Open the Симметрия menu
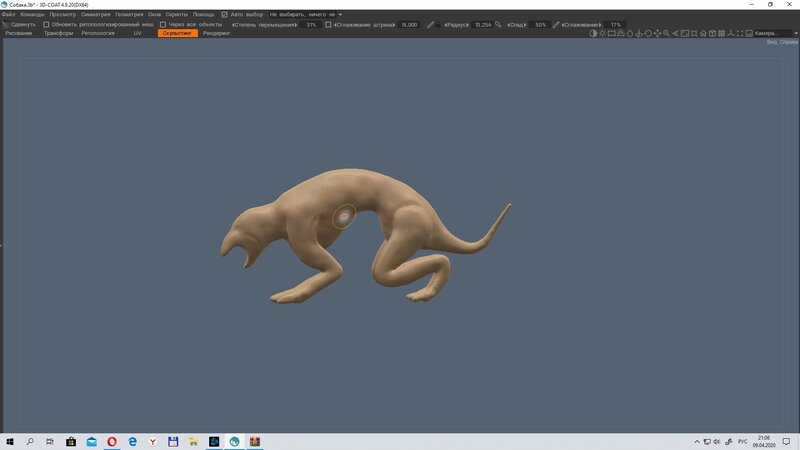Image resolution: width=800 pixels, height=450 pixels. 96,15
